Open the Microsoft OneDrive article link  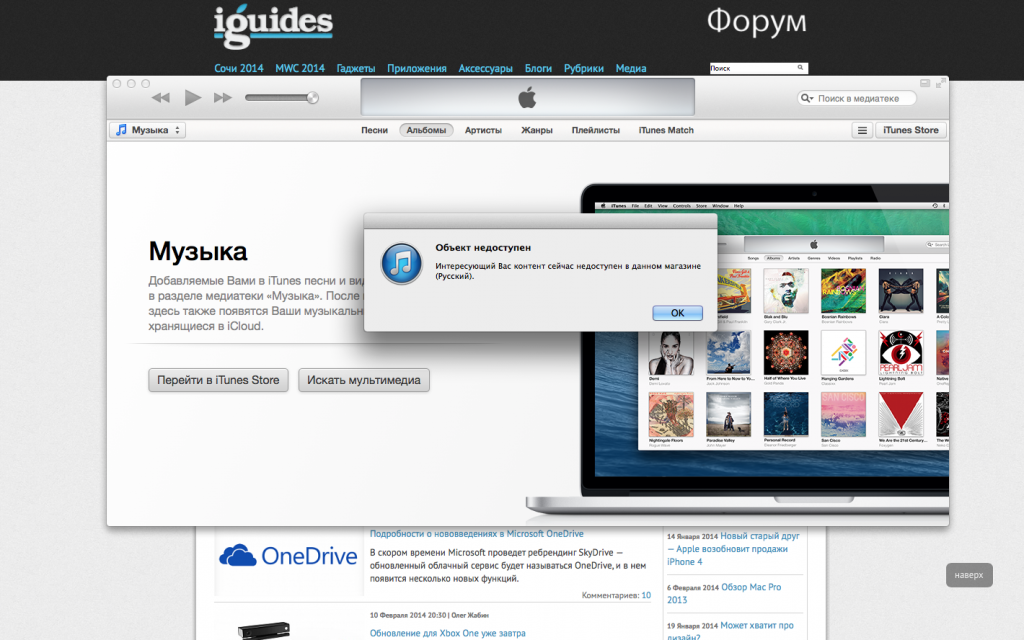[x=477, y=534]
